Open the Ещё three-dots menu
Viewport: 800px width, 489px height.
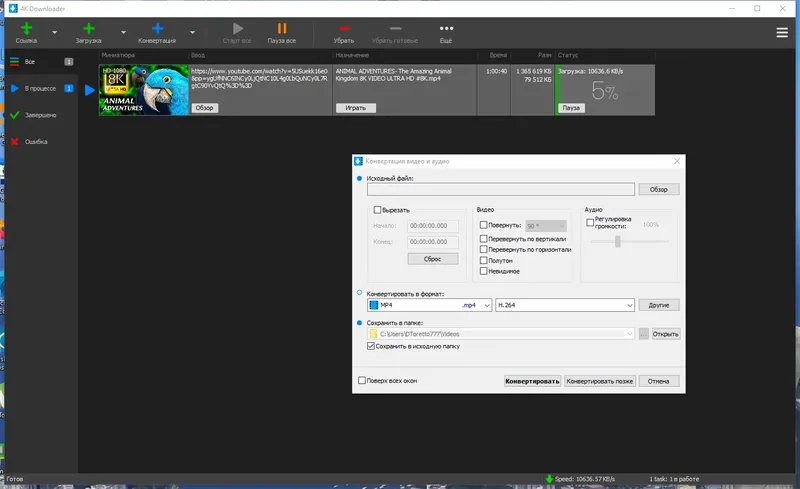[x=446, y=28]
